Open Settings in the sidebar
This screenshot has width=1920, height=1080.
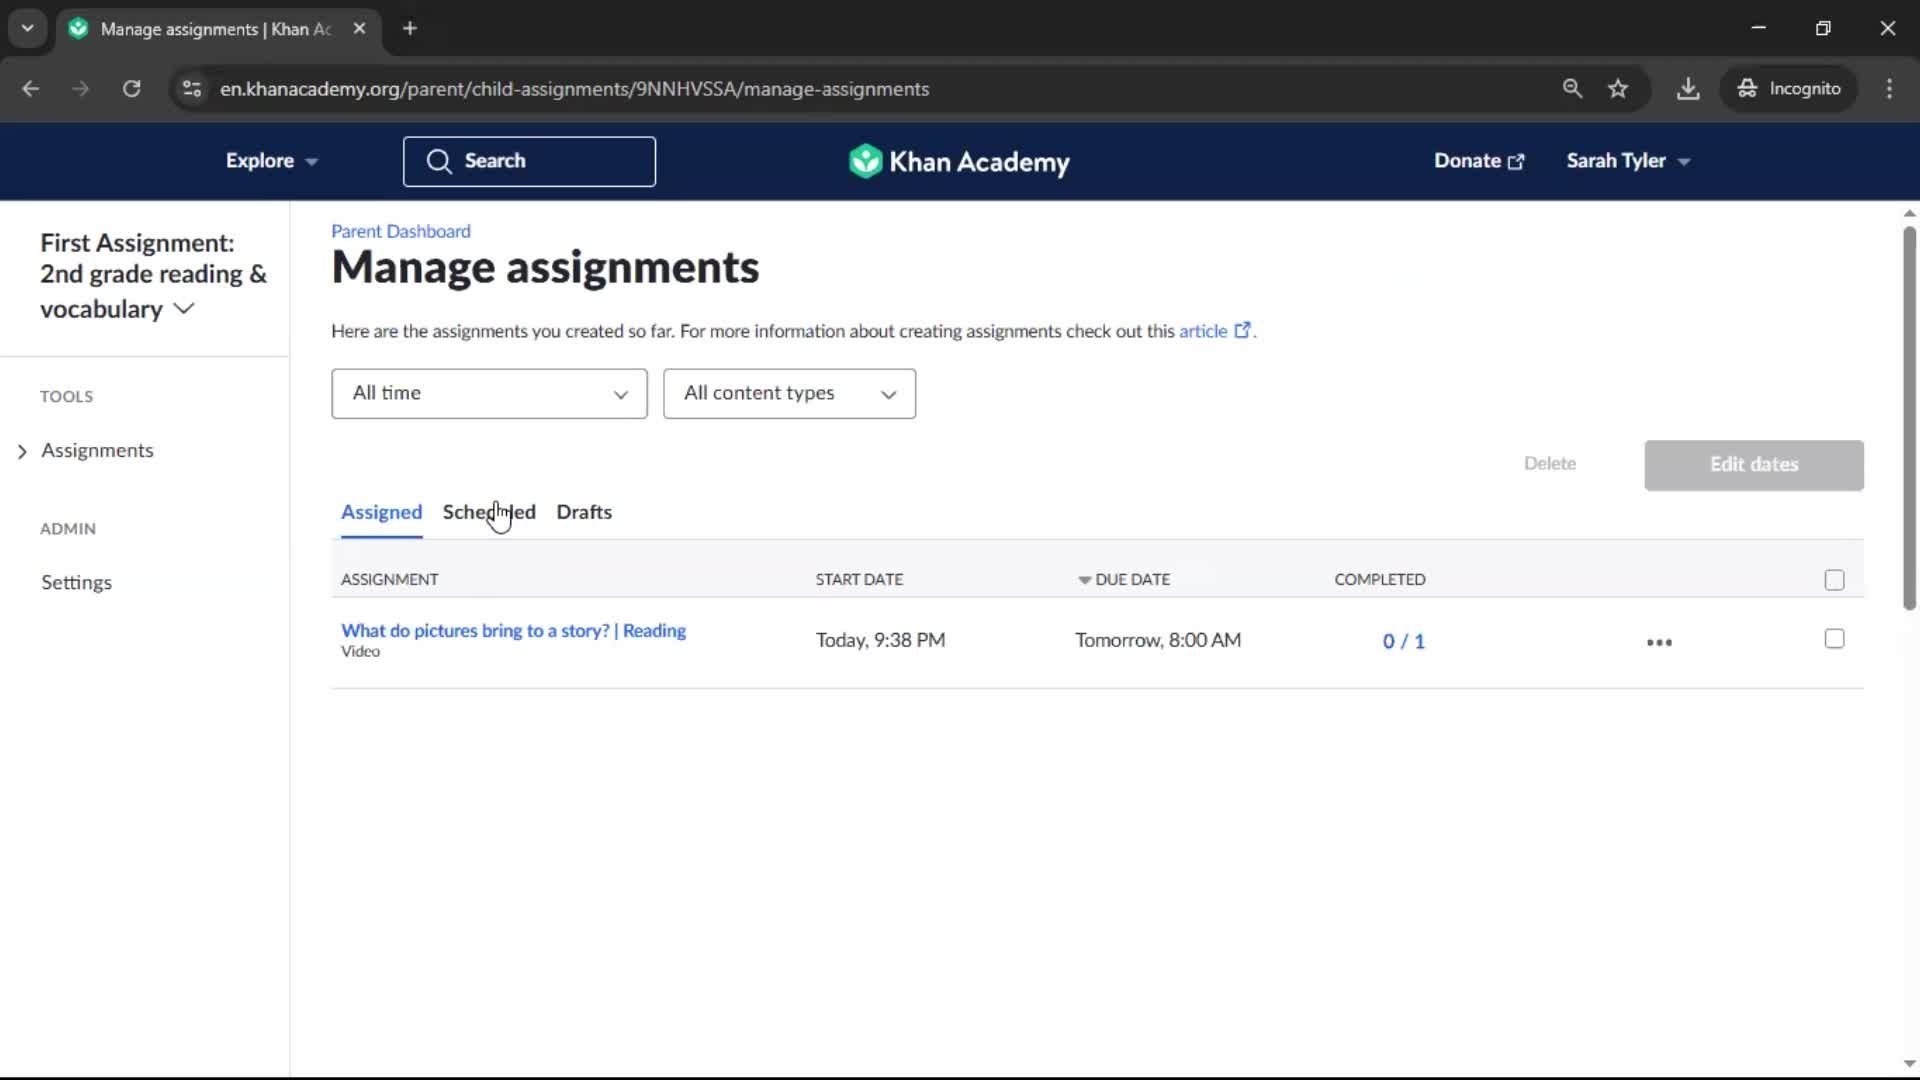76,583
